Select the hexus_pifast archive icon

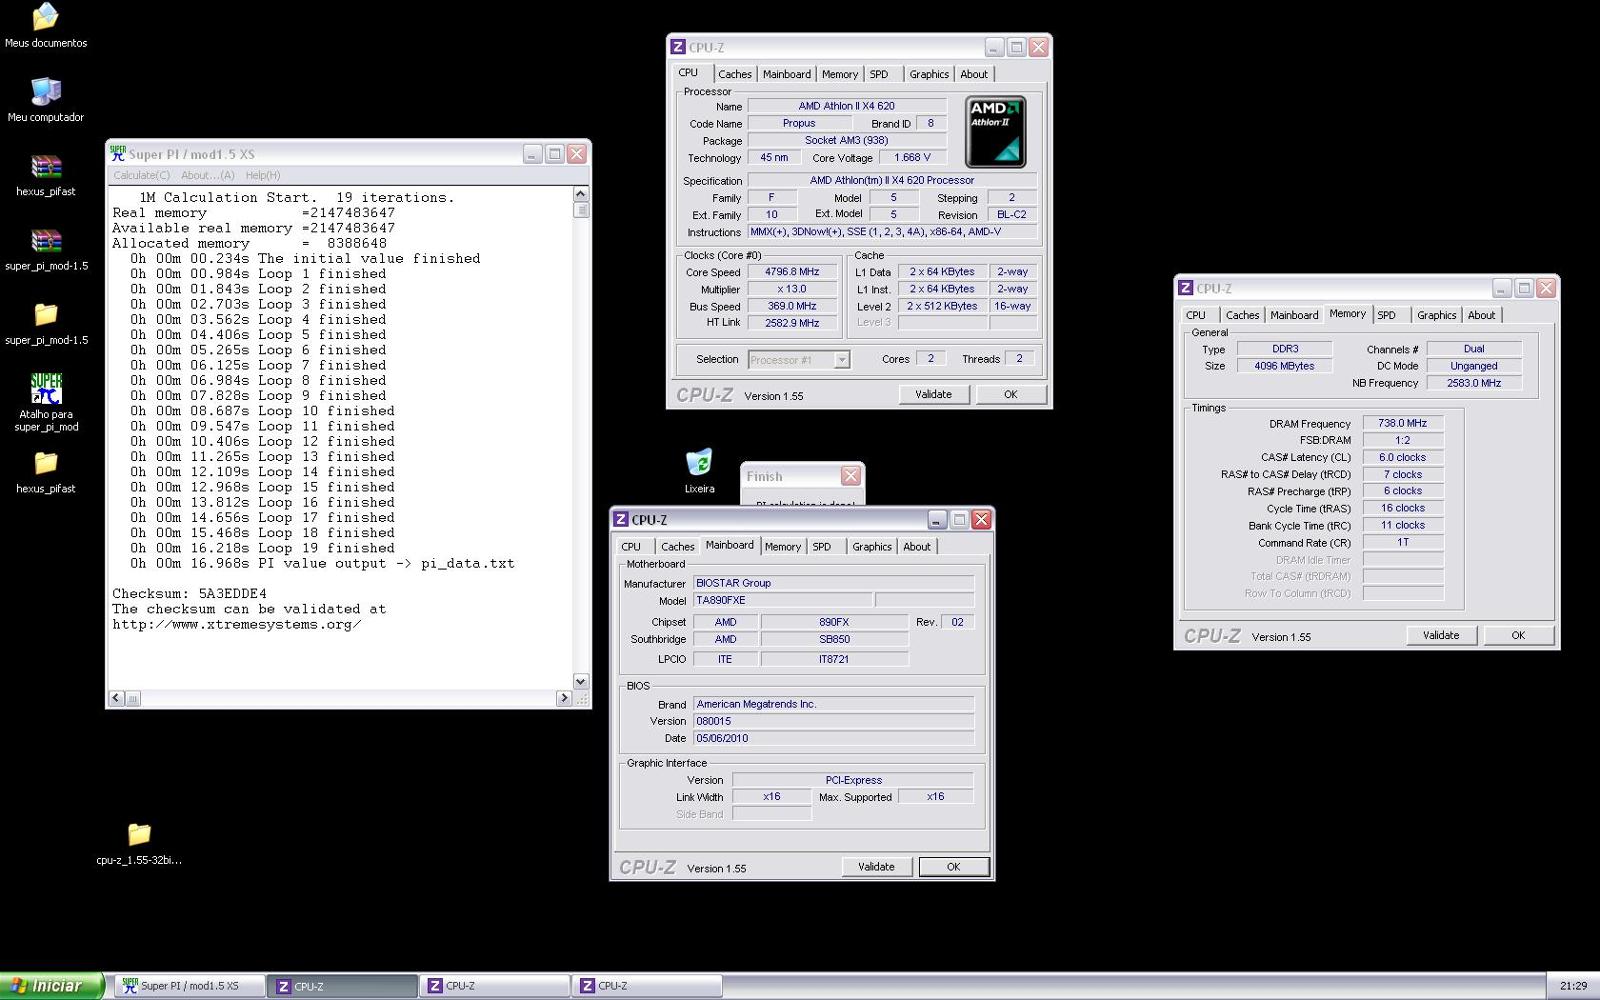point(46,167)
